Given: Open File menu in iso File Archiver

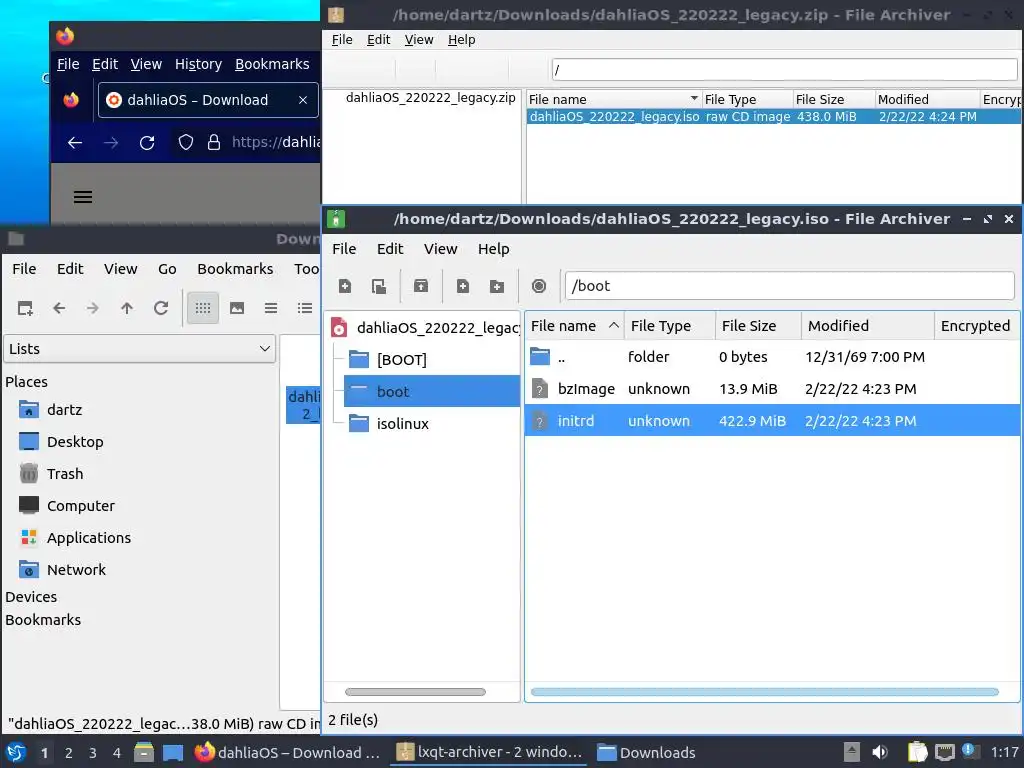Looking at the screenshot, I should click(344, 249).
